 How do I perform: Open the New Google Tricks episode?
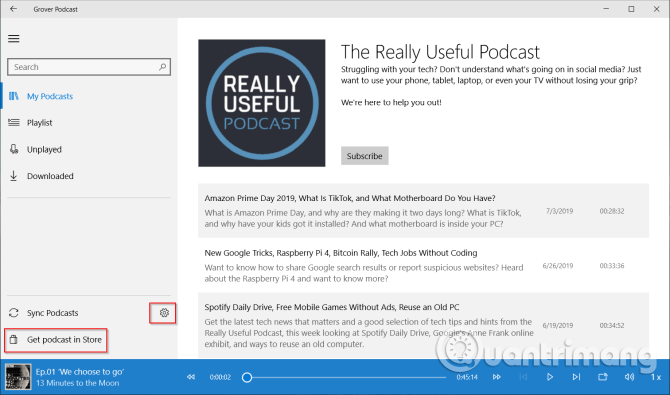coord(423,265)
